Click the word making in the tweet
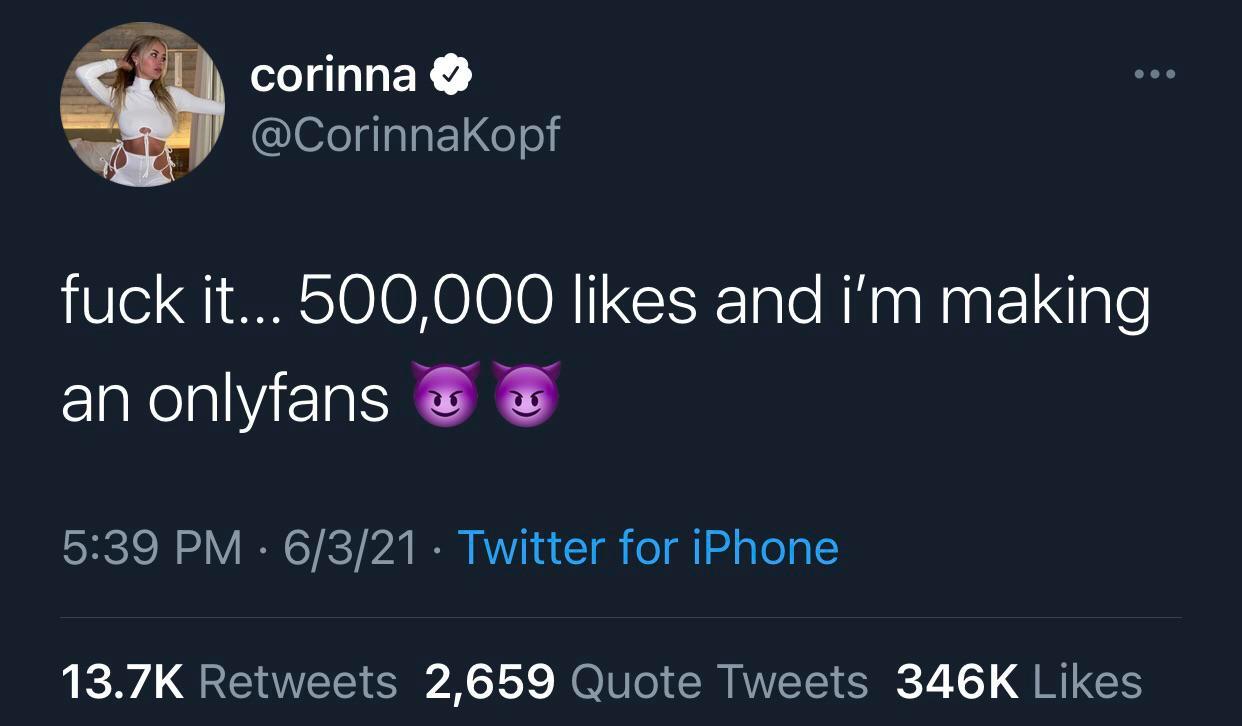 click(1044, 304)
